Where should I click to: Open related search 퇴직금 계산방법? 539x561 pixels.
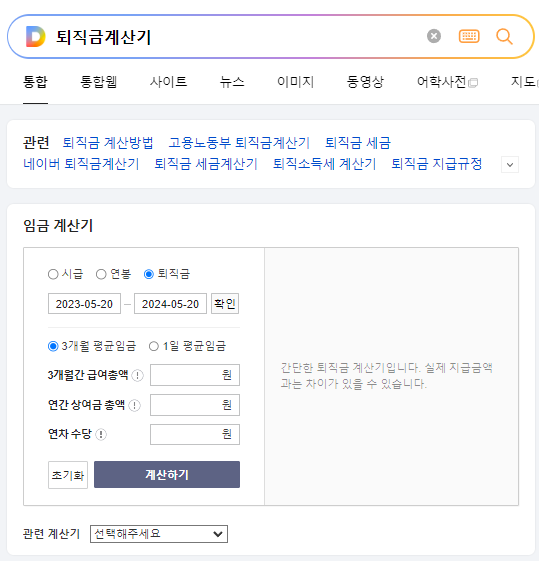tap(108, 143)
